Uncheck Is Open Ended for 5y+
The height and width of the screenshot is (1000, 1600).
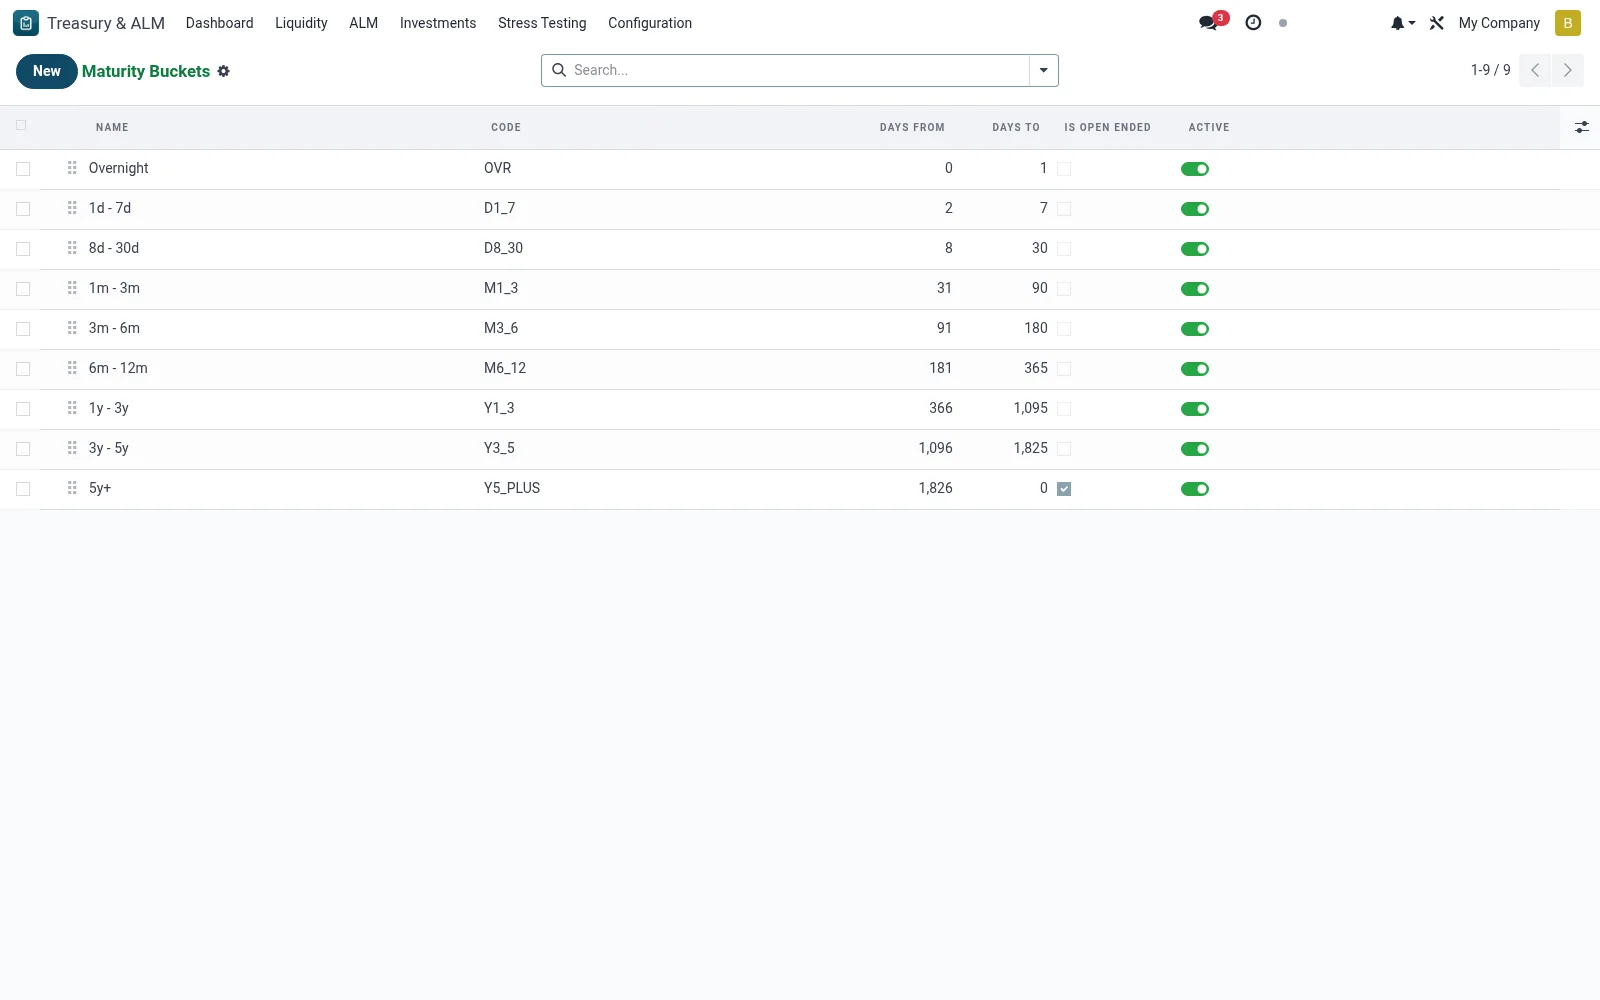(x=1064, y=489)
